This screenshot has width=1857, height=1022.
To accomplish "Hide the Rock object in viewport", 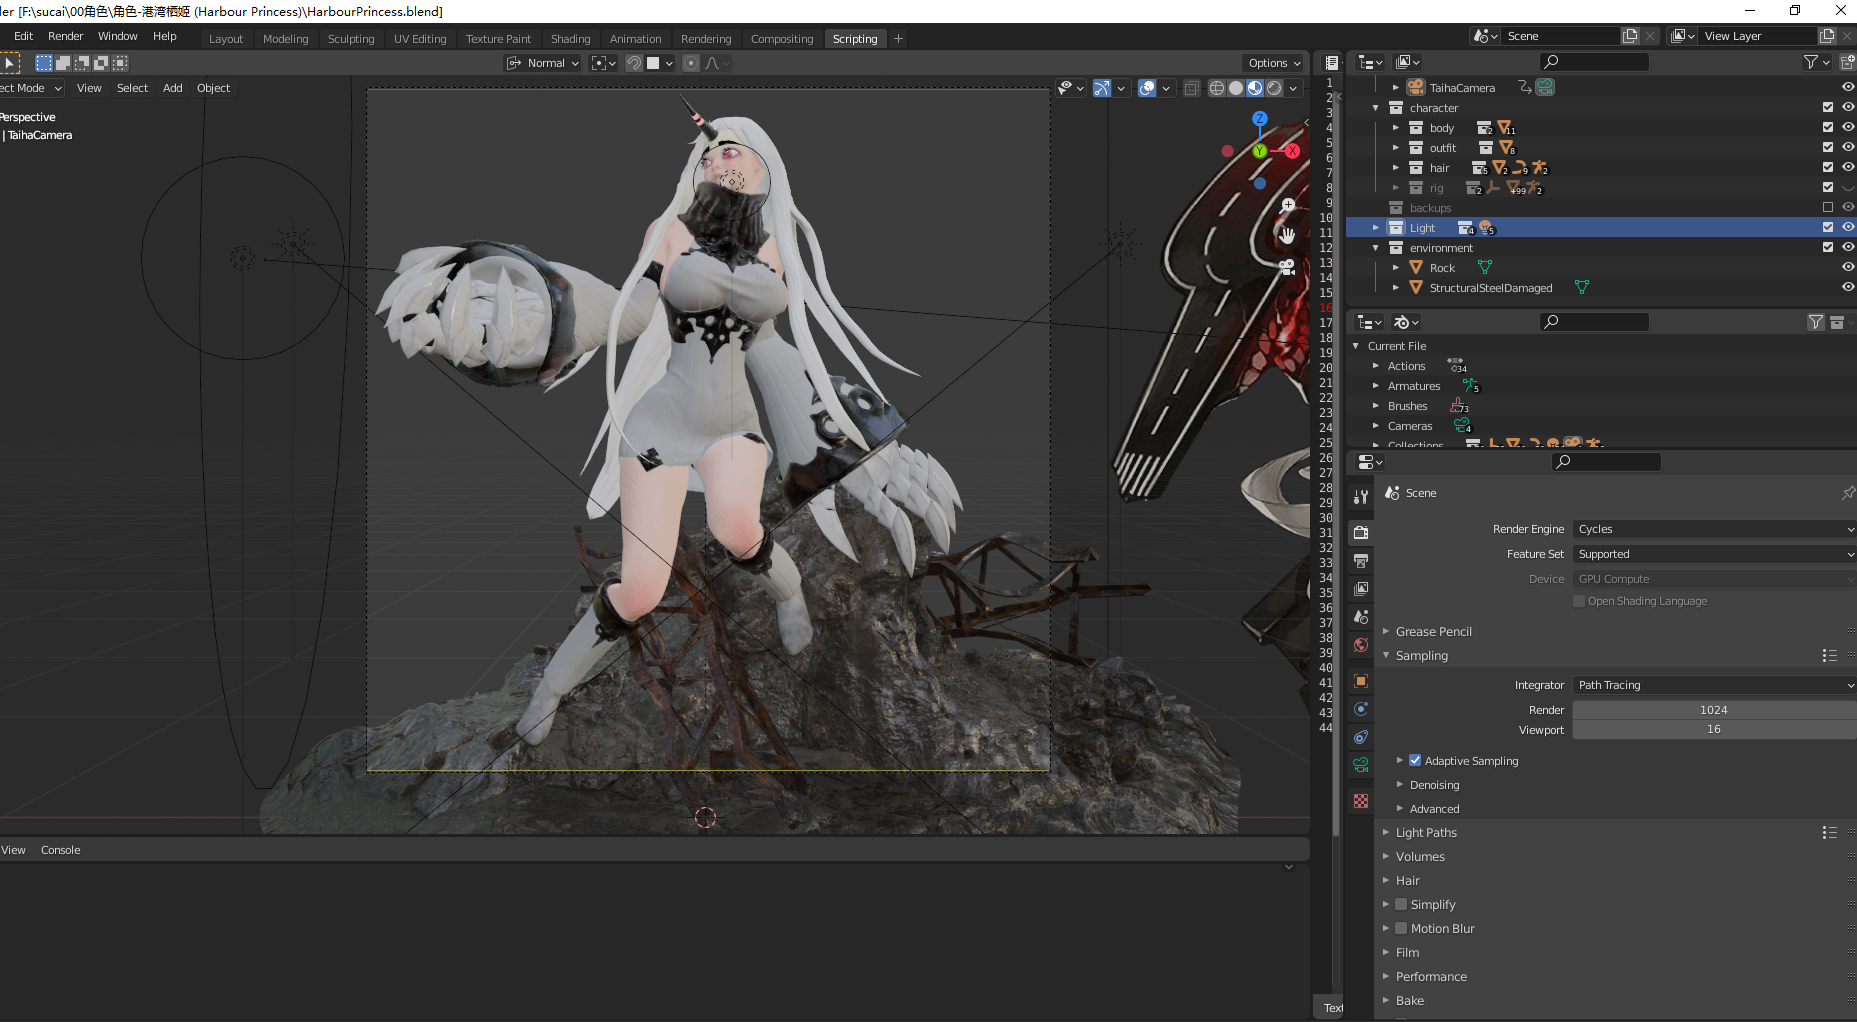I will 1848,267.
